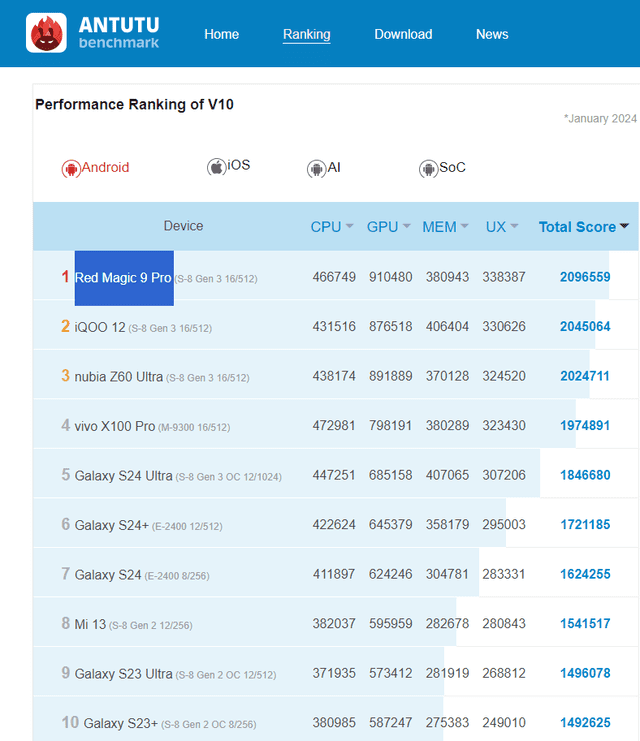Click nubia Z60 Ultra MEM score 370128
The width and height of the screenshot is (640, 741).
pos(447,376)
